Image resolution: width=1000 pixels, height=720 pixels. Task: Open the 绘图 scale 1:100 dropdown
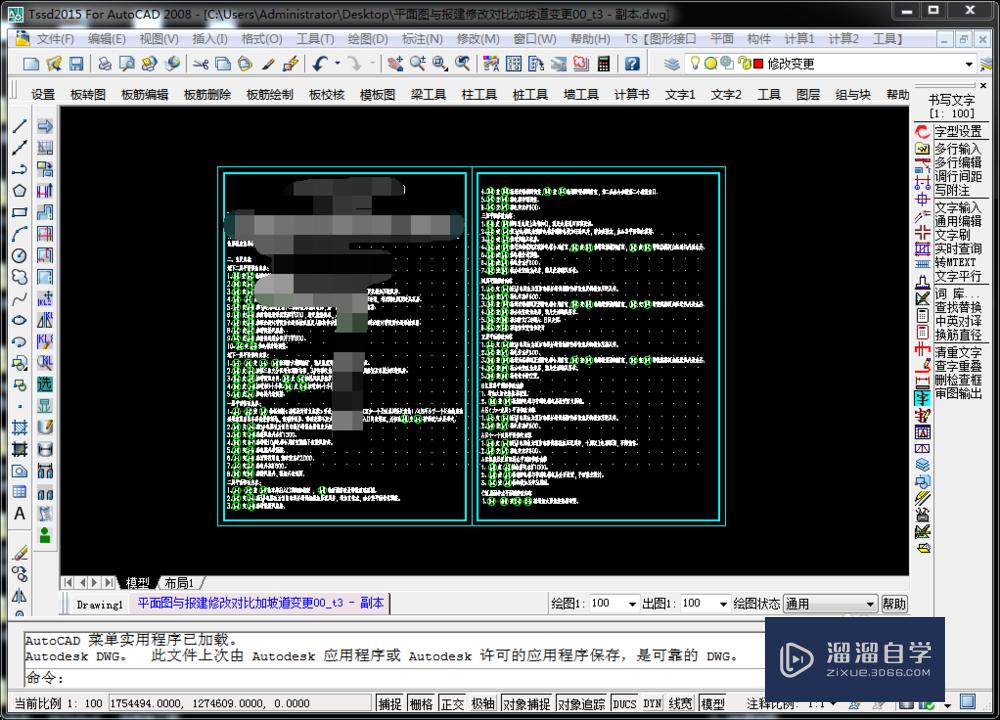634,604
